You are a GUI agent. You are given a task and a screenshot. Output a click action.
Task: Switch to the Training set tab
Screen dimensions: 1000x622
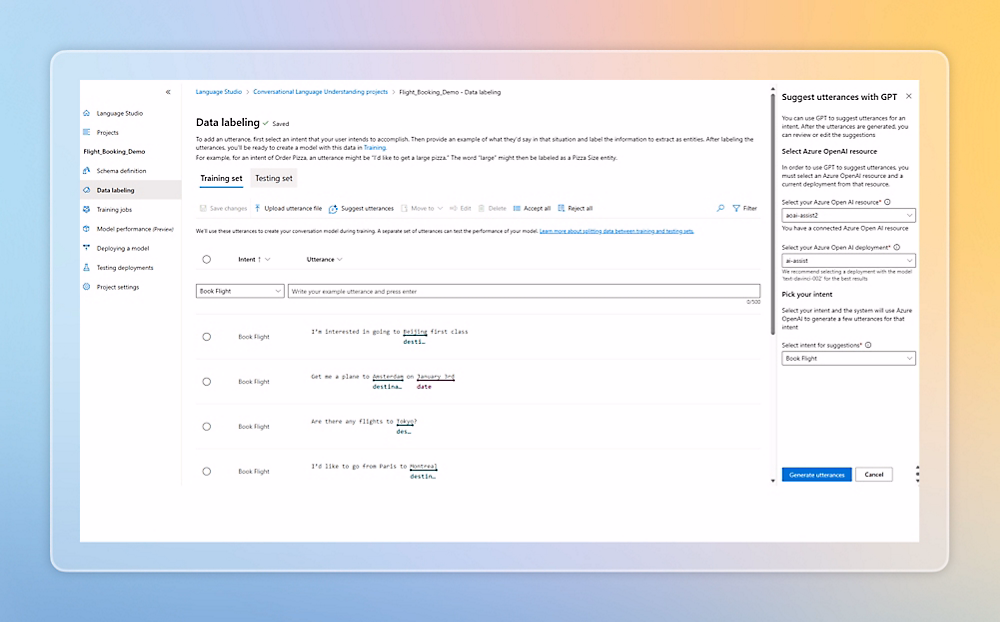tap(221, 179)
